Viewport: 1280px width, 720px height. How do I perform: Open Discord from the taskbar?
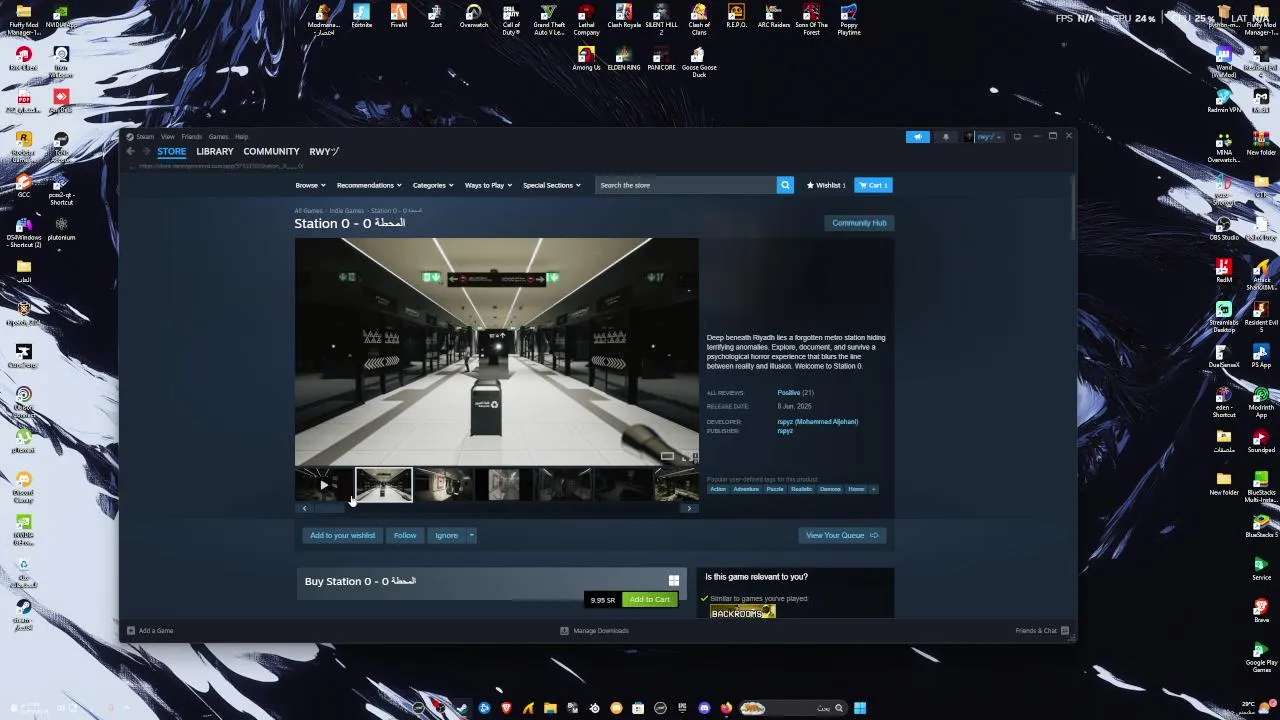(704, 708)
